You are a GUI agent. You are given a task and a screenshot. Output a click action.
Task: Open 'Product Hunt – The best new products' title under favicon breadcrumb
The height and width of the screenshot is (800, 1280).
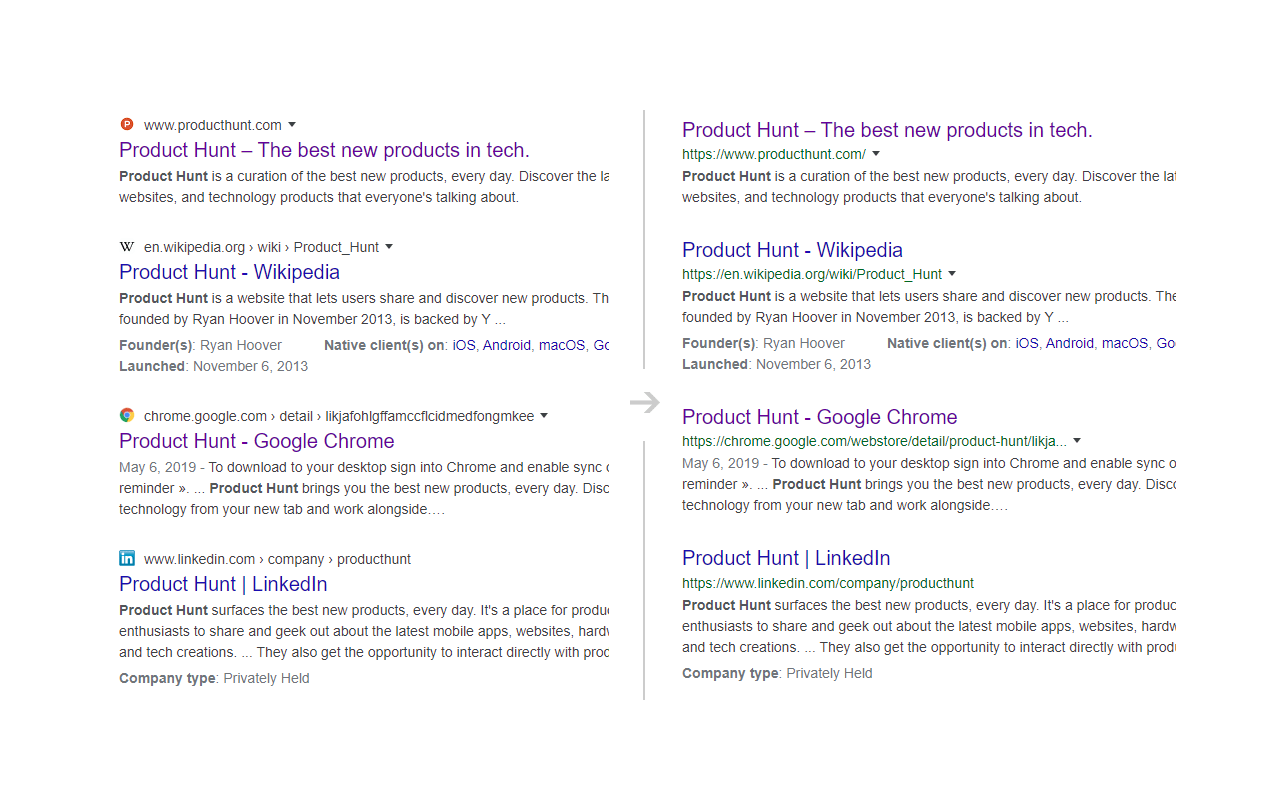(x=324, y=150)
